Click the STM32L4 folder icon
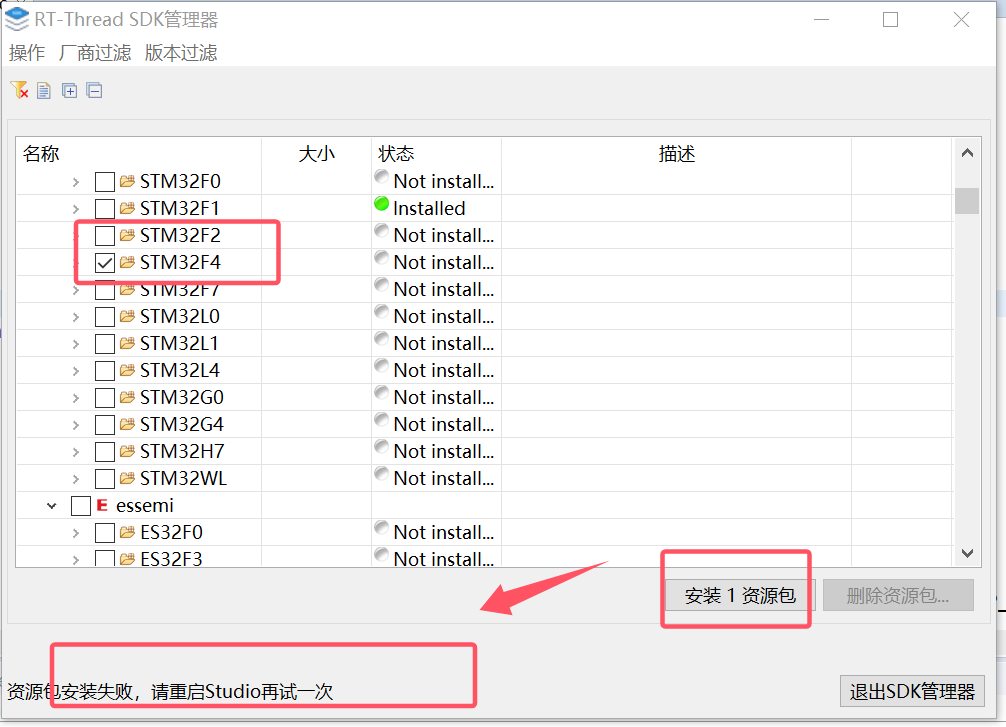This screenshot has width=1006, height=727. click(x=127, y=370)
